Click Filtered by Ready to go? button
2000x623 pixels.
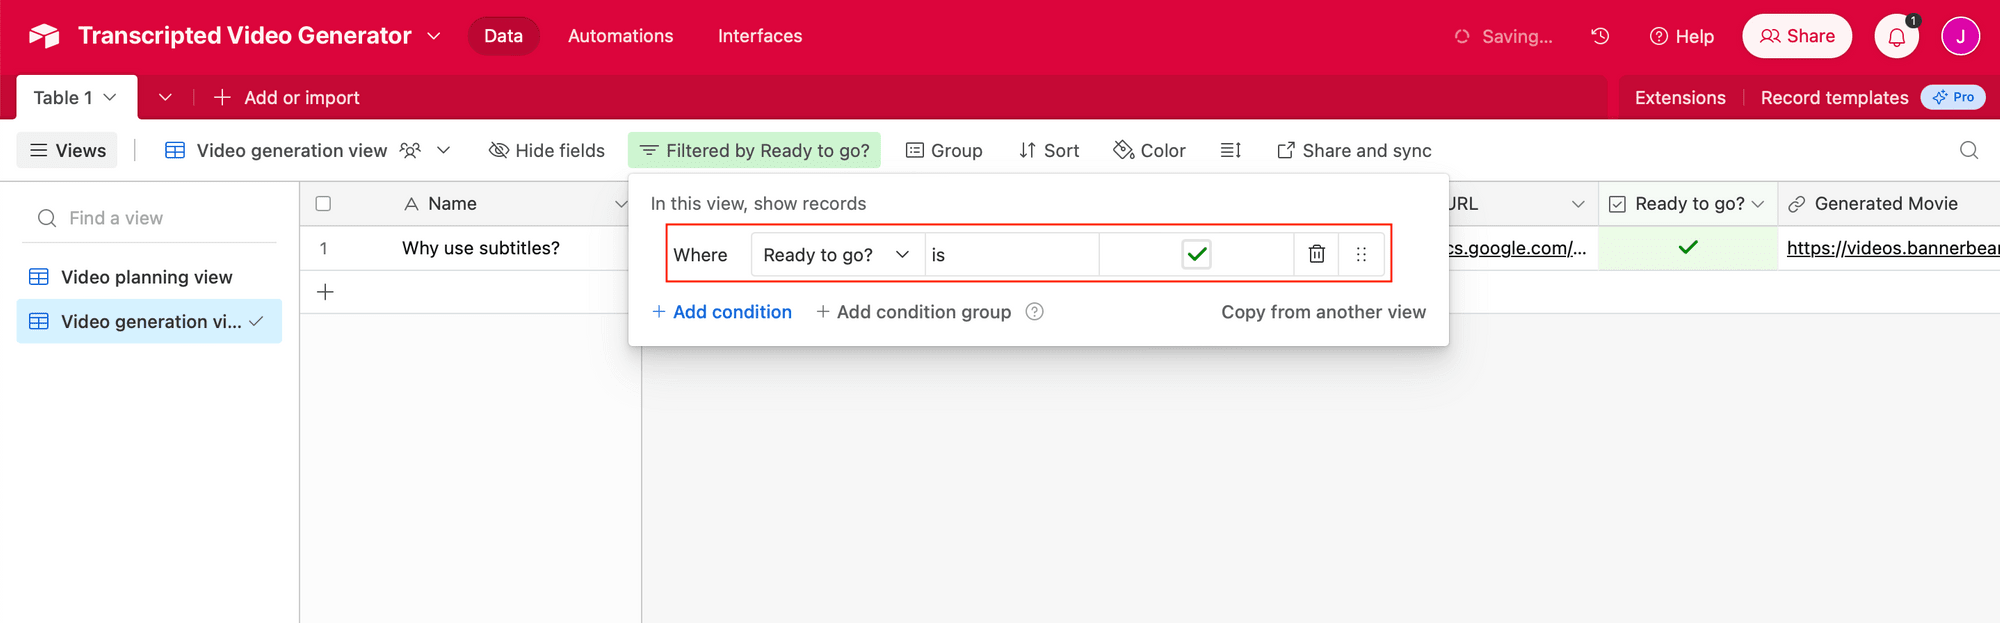point(754,150)
